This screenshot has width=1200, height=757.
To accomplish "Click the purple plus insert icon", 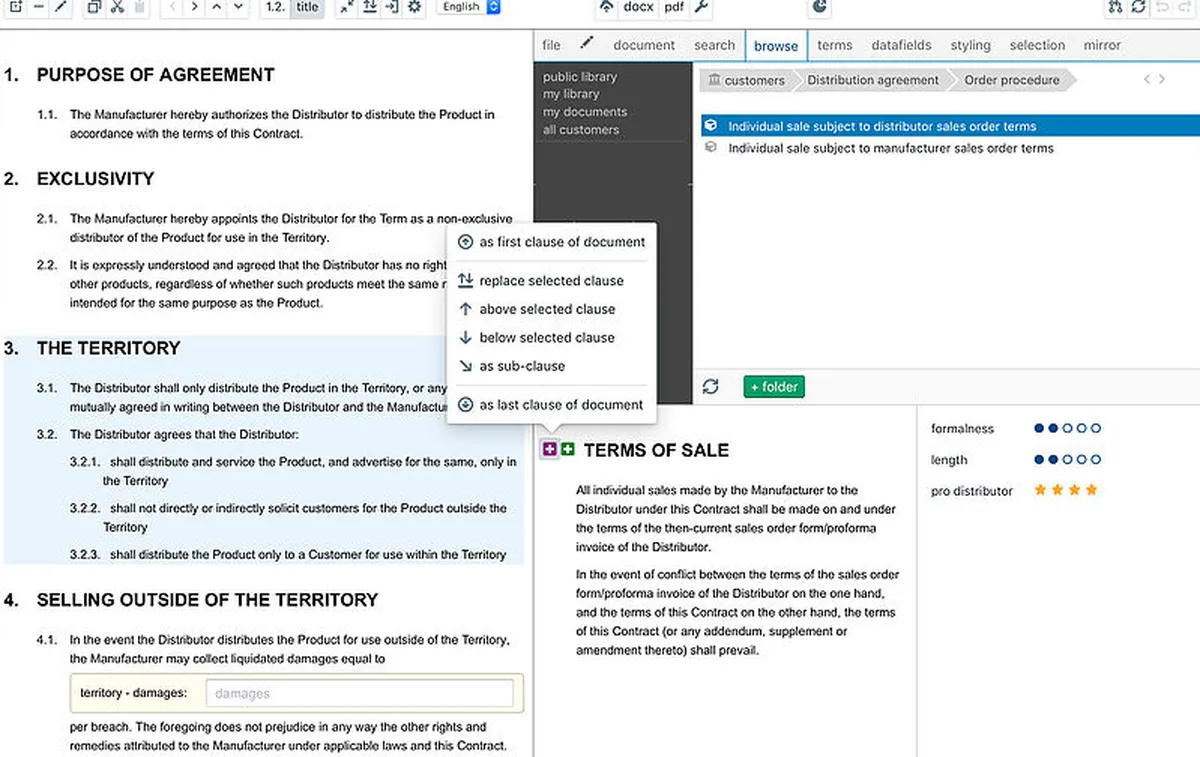I will (x=550, y=450).
